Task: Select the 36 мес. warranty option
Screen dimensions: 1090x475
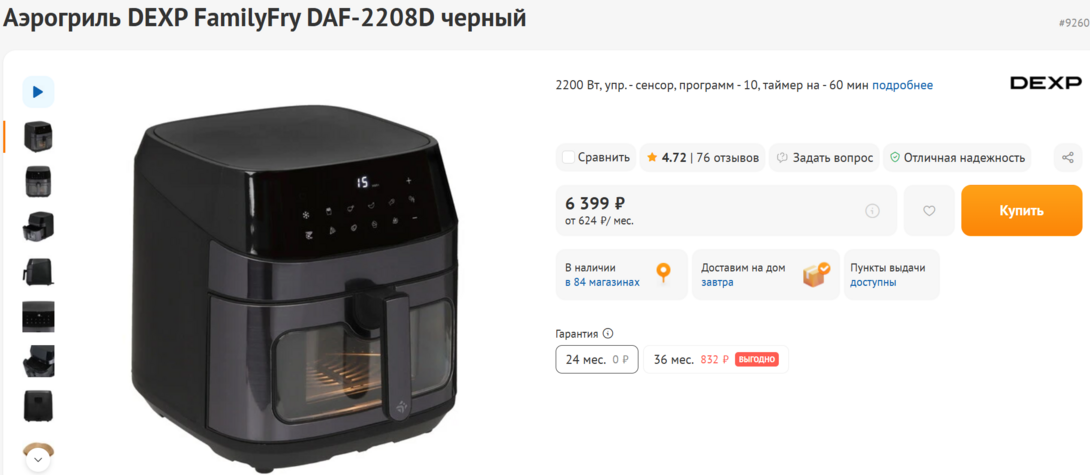Action: 716,360
